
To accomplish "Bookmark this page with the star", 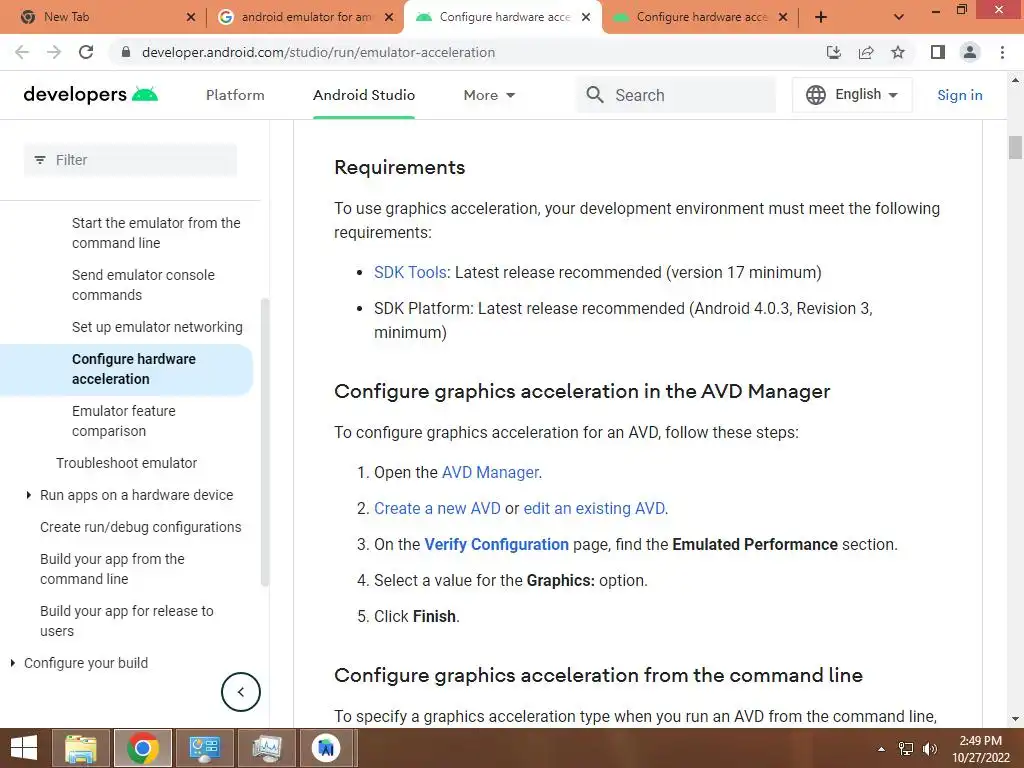I will tap(898, 52).
